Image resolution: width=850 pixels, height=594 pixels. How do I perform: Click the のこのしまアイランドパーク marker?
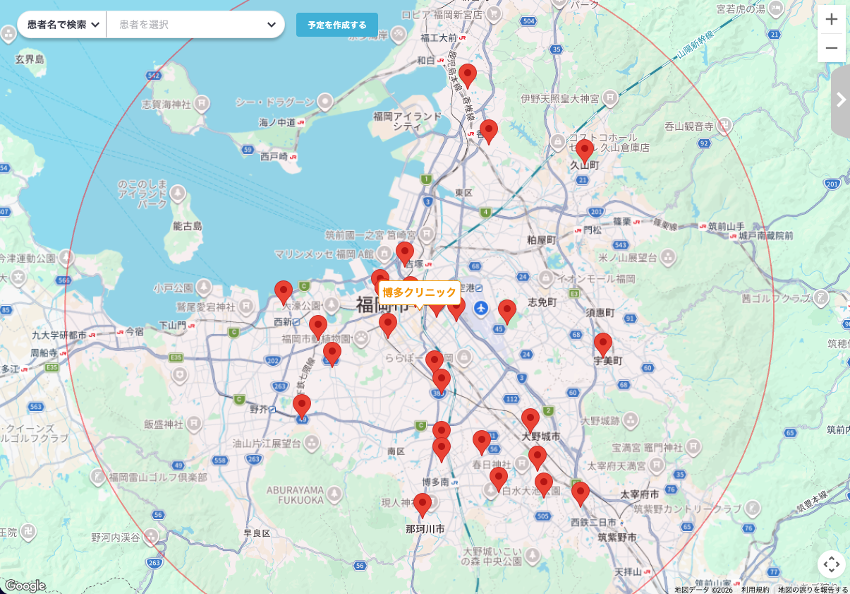(177, 193)
